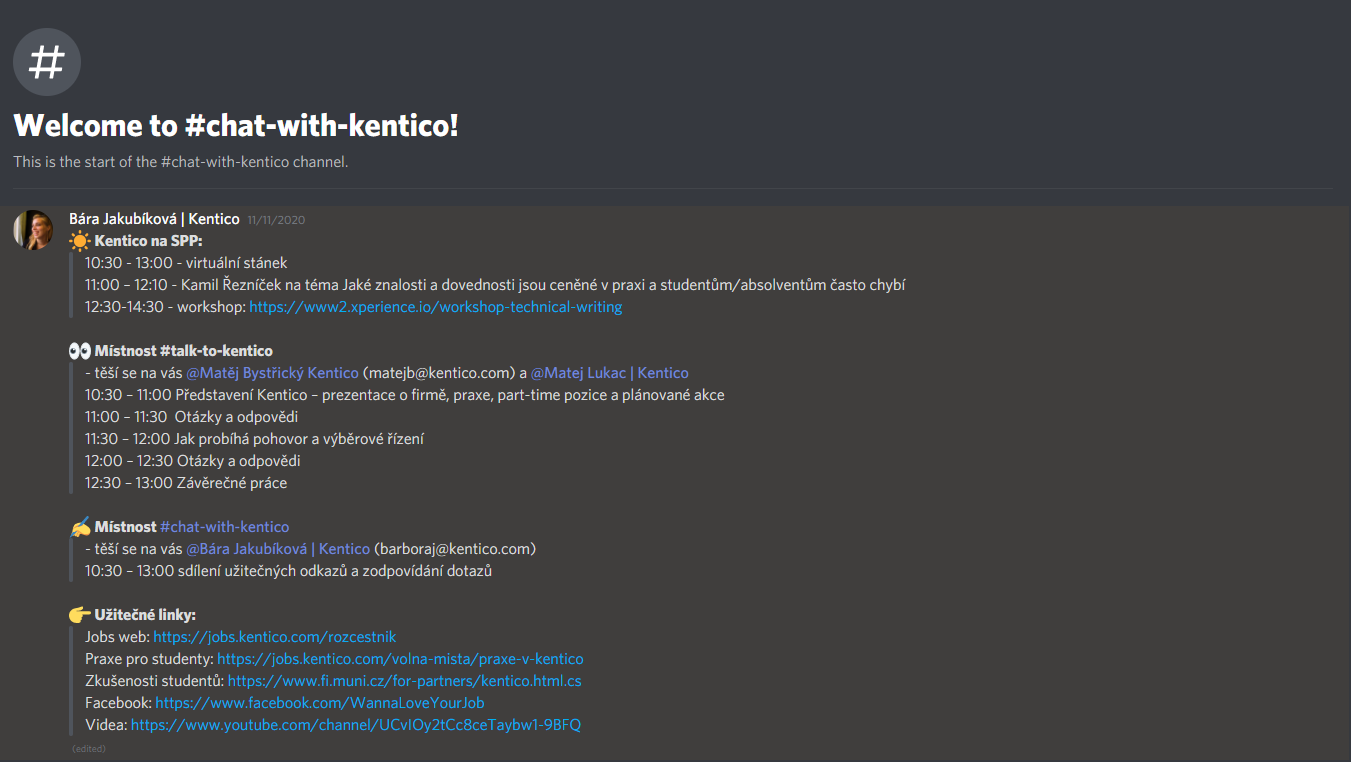1351x762 pixels.
Task: Open the Jobs web rozcestnik link
Action: [275, 637]
